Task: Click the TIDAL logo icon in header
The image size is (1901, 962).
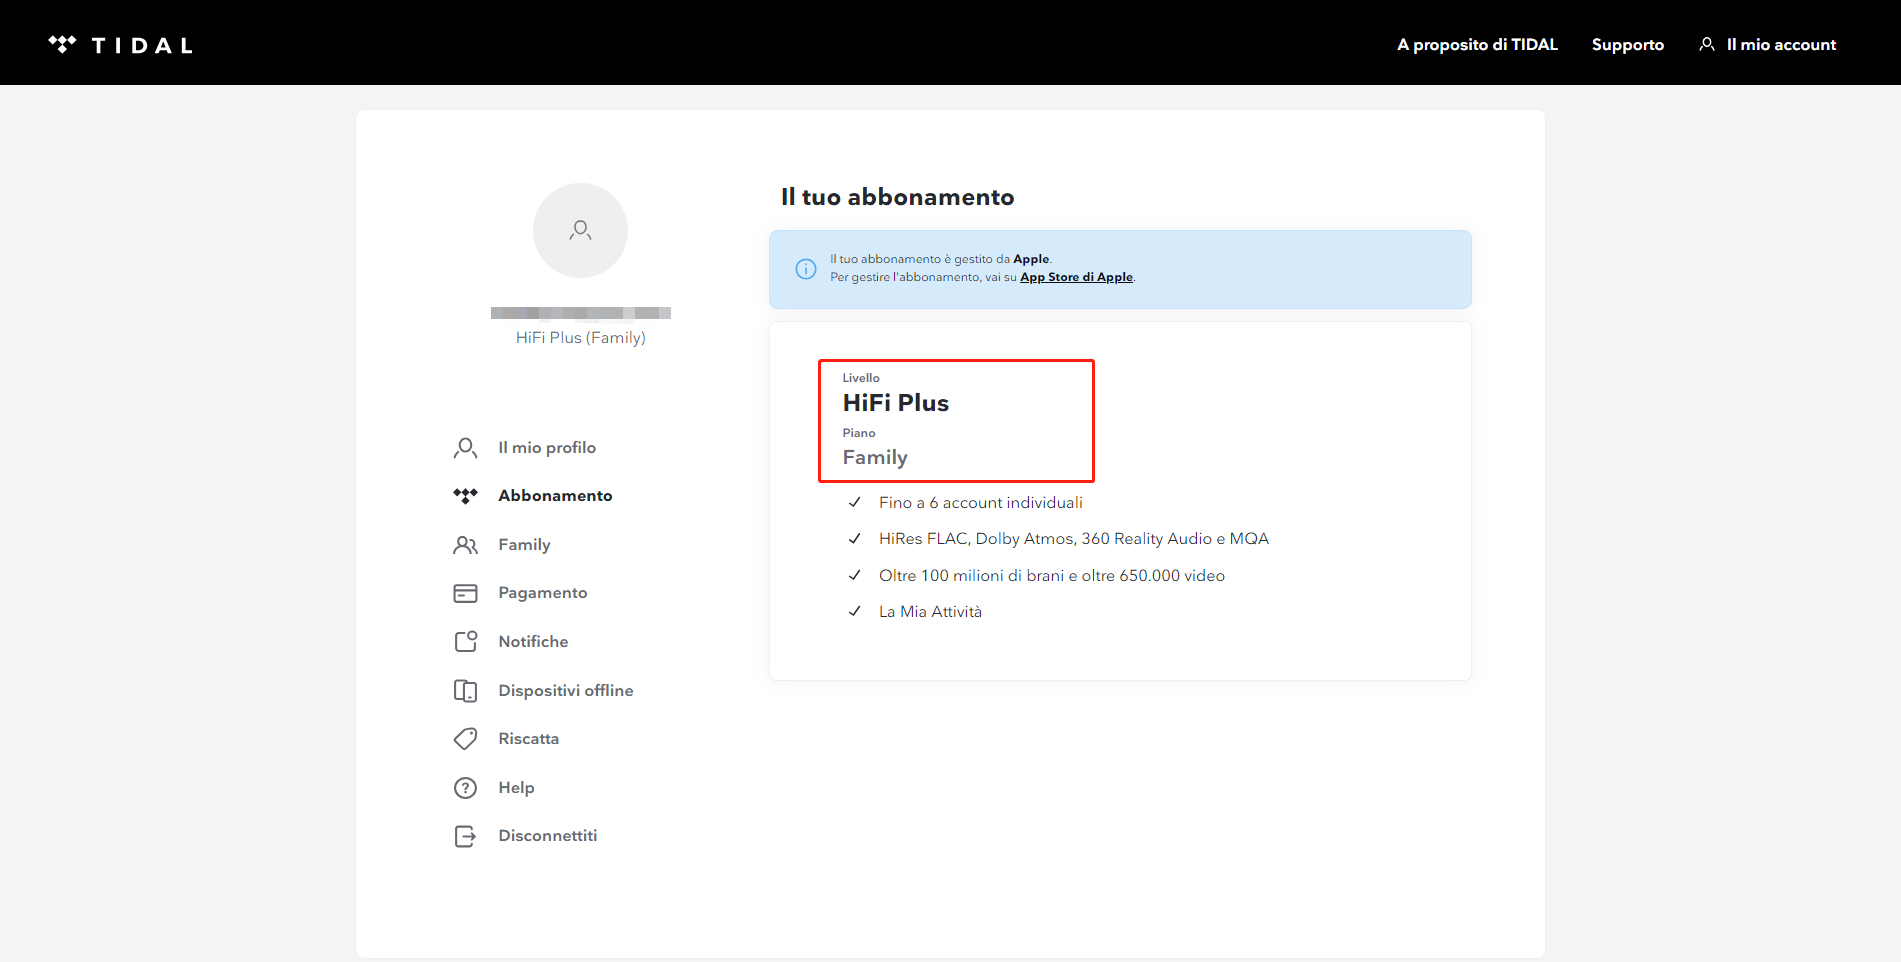Action: click(62, 45)
